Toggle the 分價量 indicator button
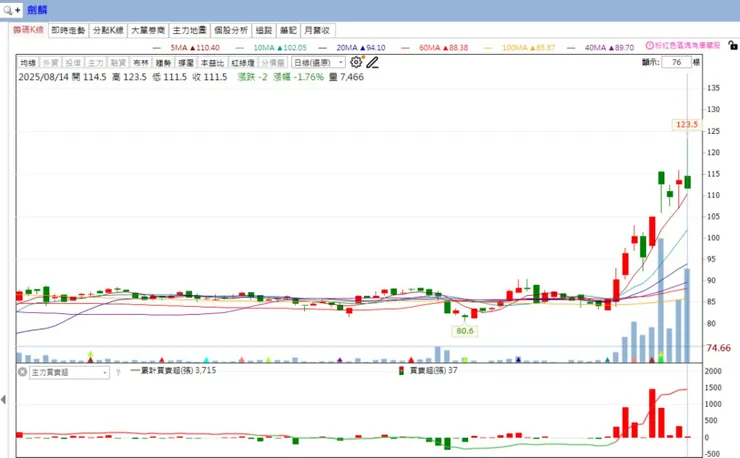Viewport: 740px width, 458px height. click(x=273, y=63)
